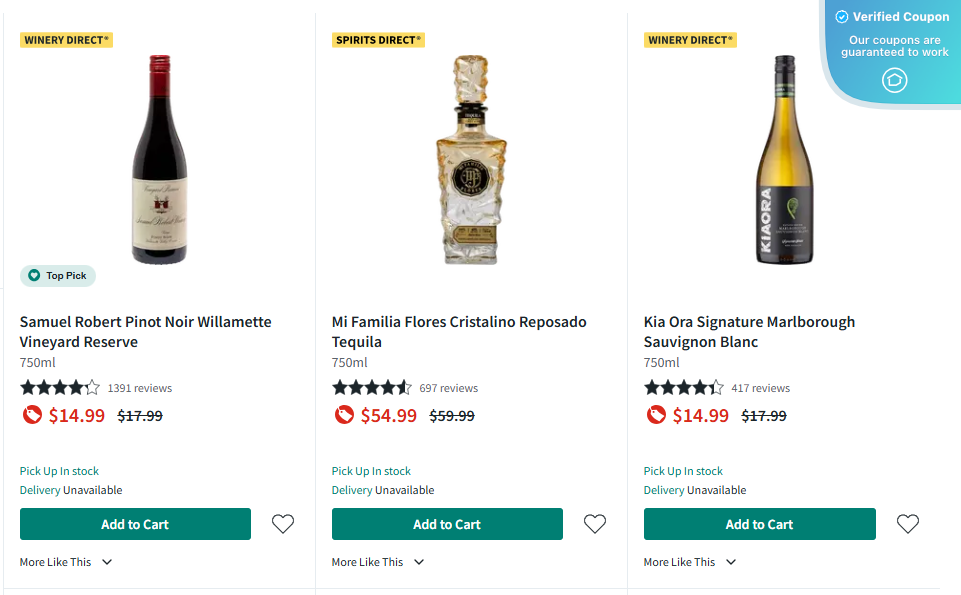
Task: Click the Top Pick badge icon on the Pinot Noir card
Action: click(x=33, y=276)
